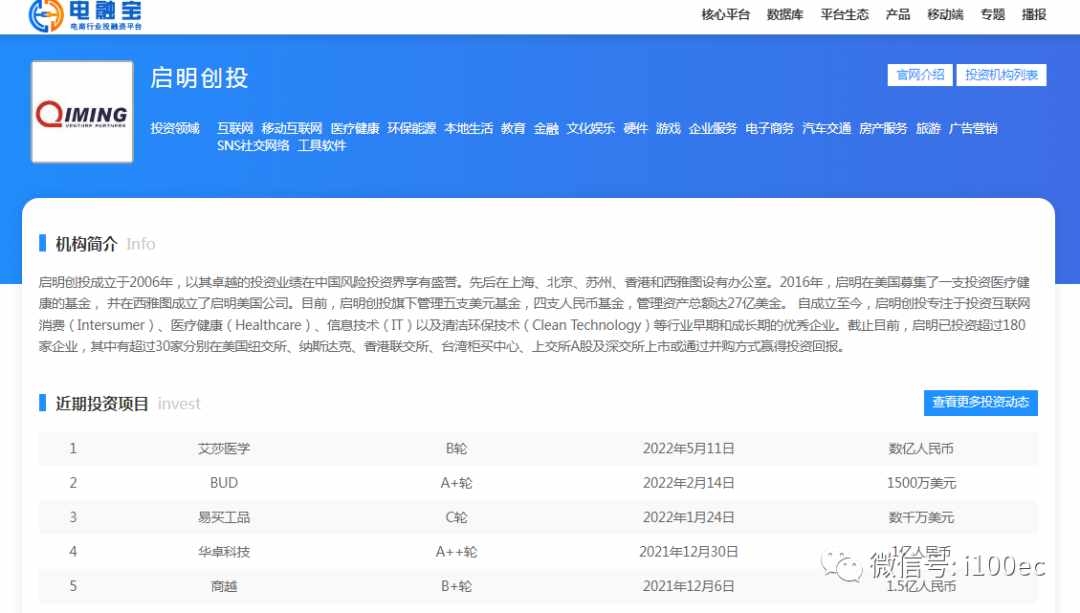The width and height of the screenshot is (1080, 613).
Task: Click the A++轮 round for 华卓科技
Action: pos(456,552)
